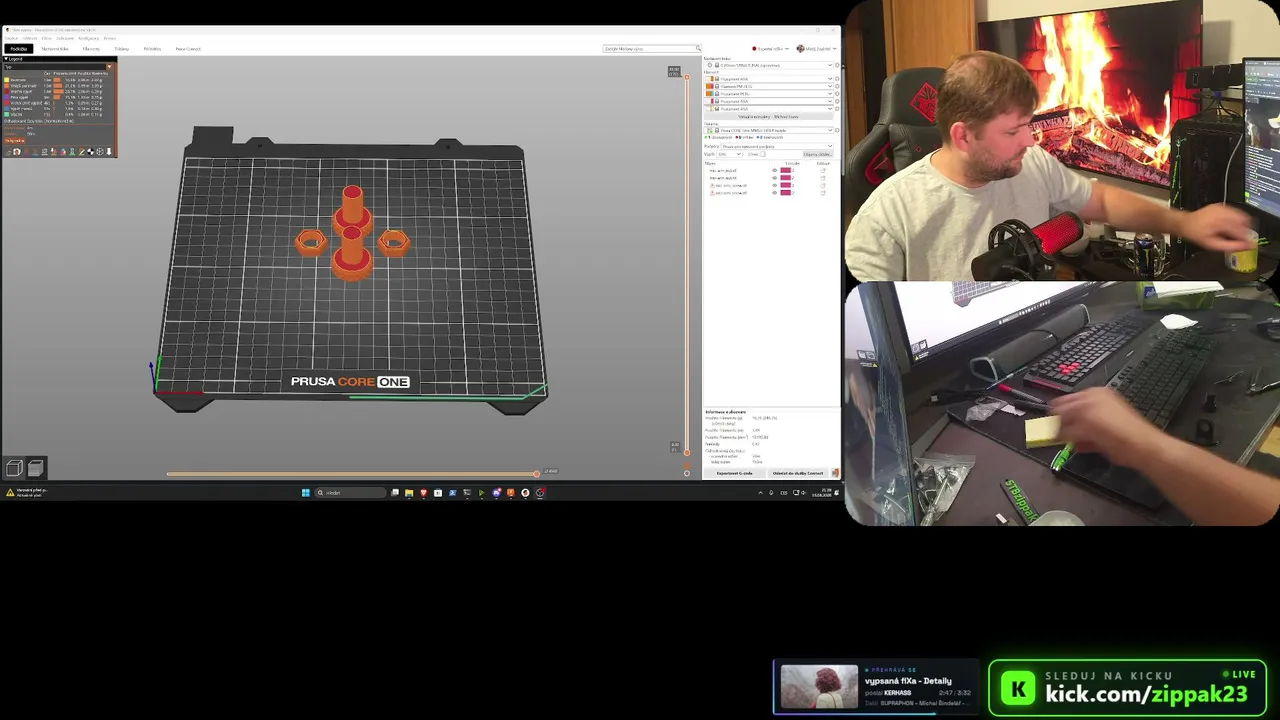The width and height of the screenshot is (1280, 720).
Task: Open the Filament PM PETG dropdown
Action: tap(771, 86)
